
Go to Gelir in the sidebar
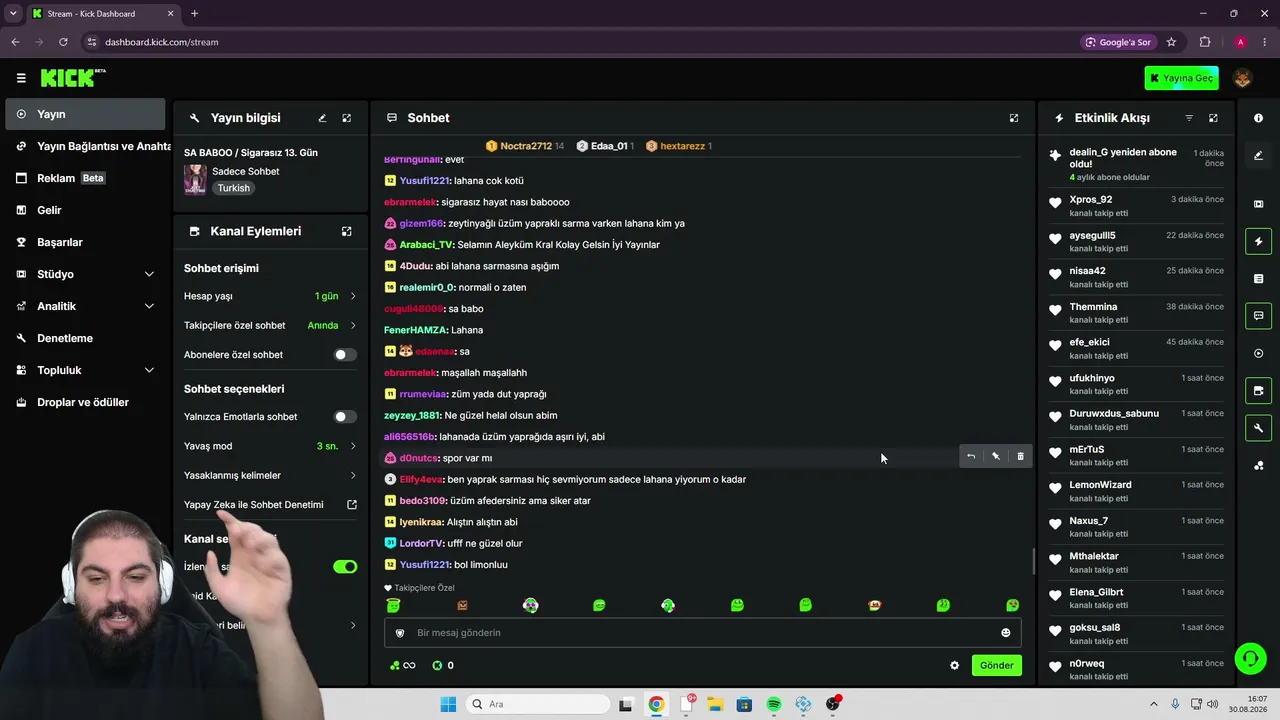(x=85, y=210)
